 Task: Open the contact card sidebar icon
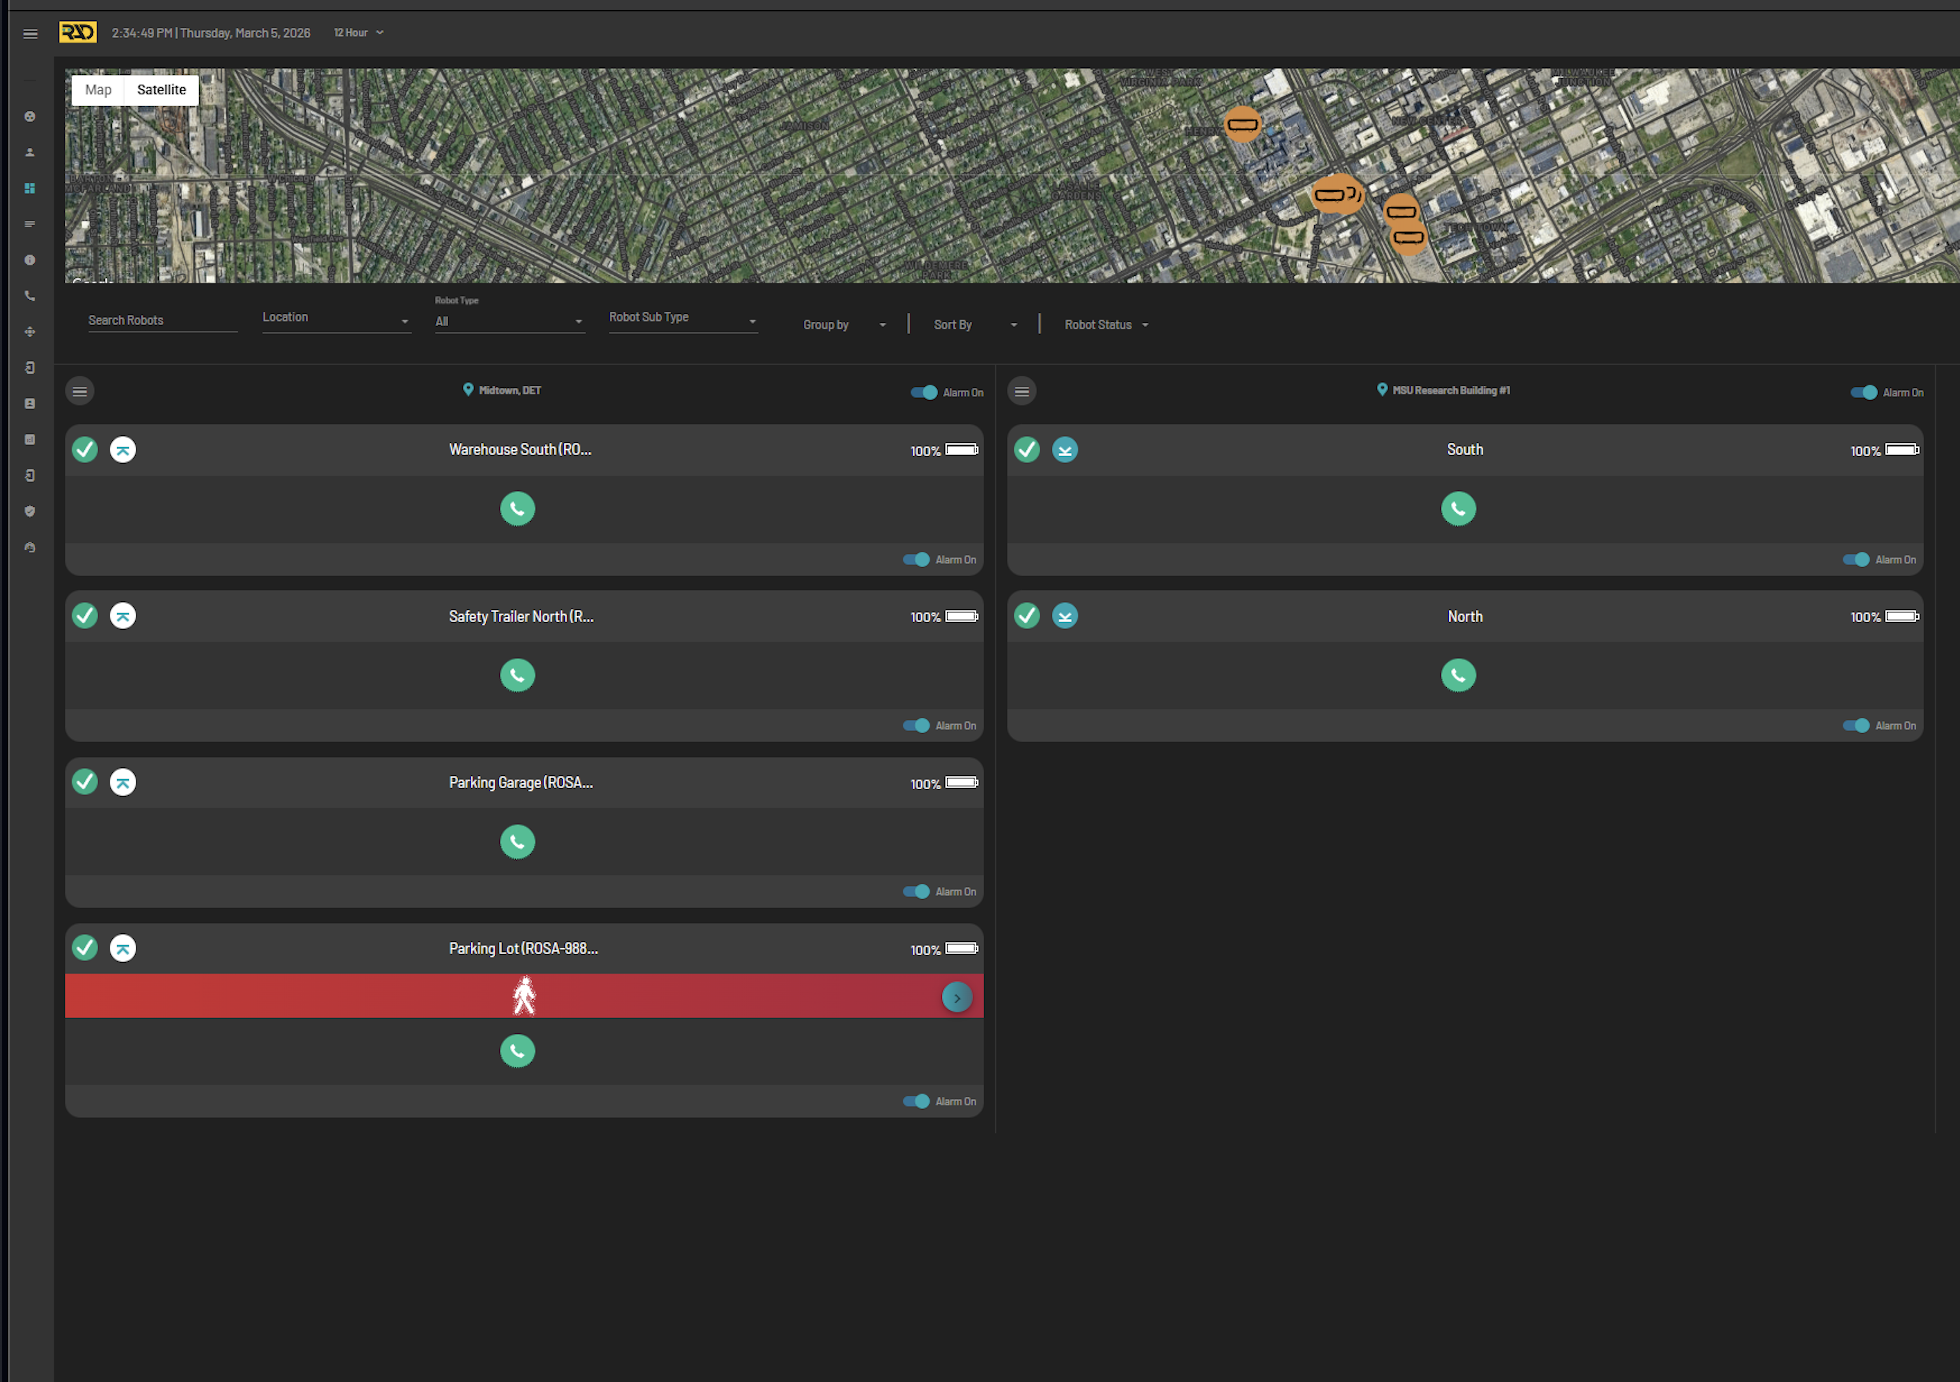click(30, 404)
